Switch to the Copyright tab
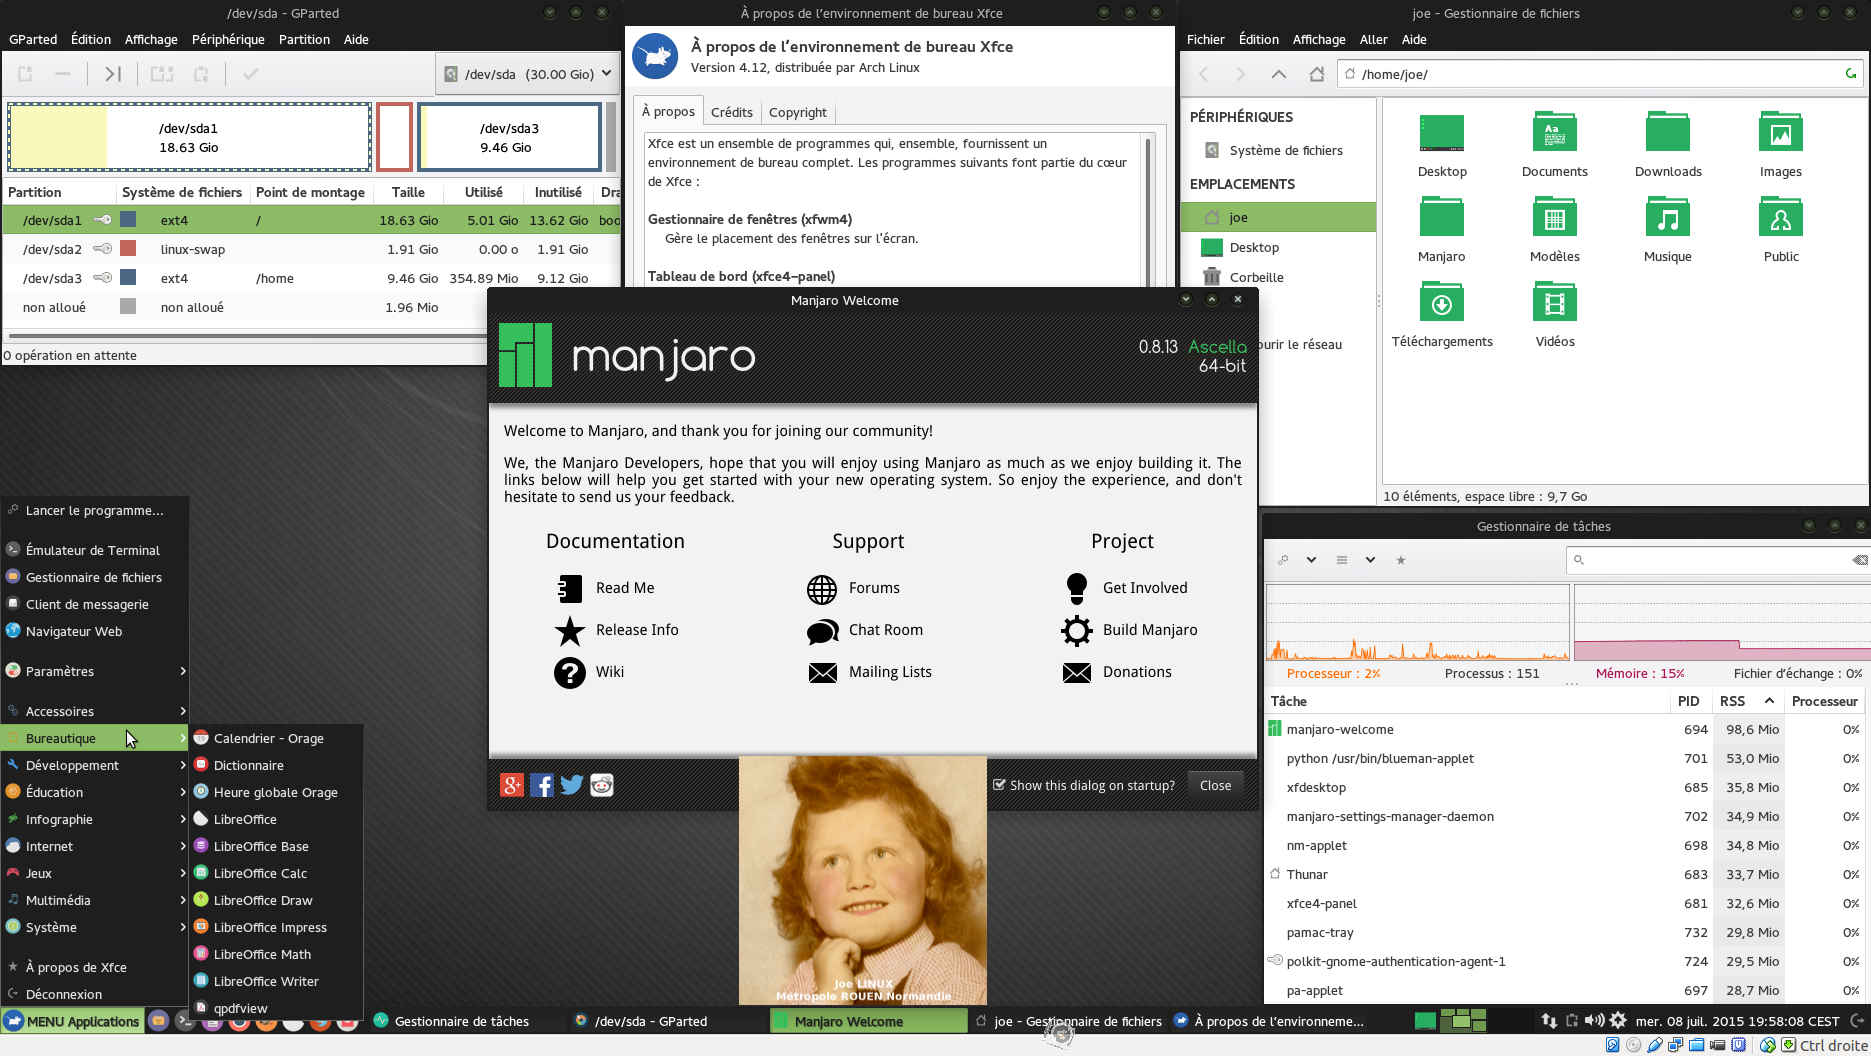Image resolution: width=1871 pixels, height=1056 pixels. pyautogui.click(x=797, y=112)
